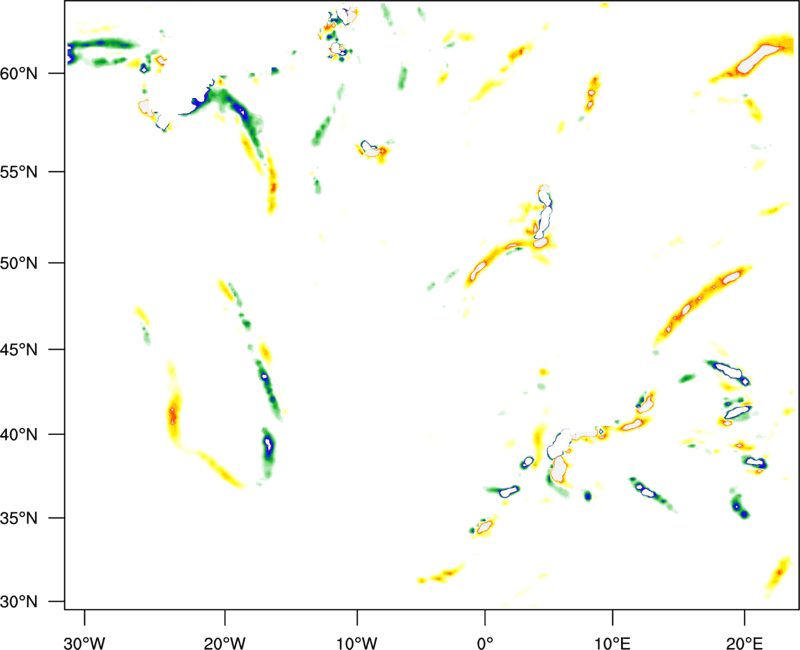This screenshot has height=650, width=800.
Task: Click the 20°W longitude label
Action: pos(224,643)
